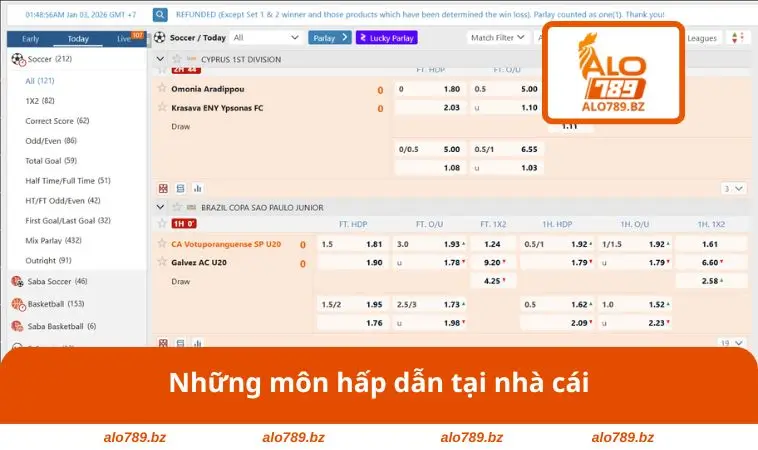Viewport: 758px width, 450px height.
Task: Switch to the Today tab
Action: pyautogui.click(x=78, y=39)
